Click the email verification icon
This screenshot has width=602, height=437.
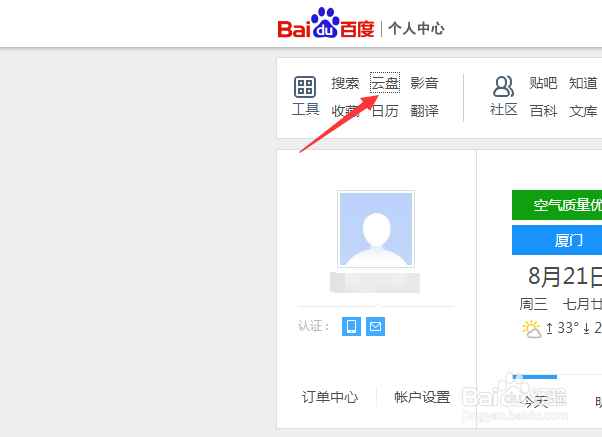pos(375,326)
